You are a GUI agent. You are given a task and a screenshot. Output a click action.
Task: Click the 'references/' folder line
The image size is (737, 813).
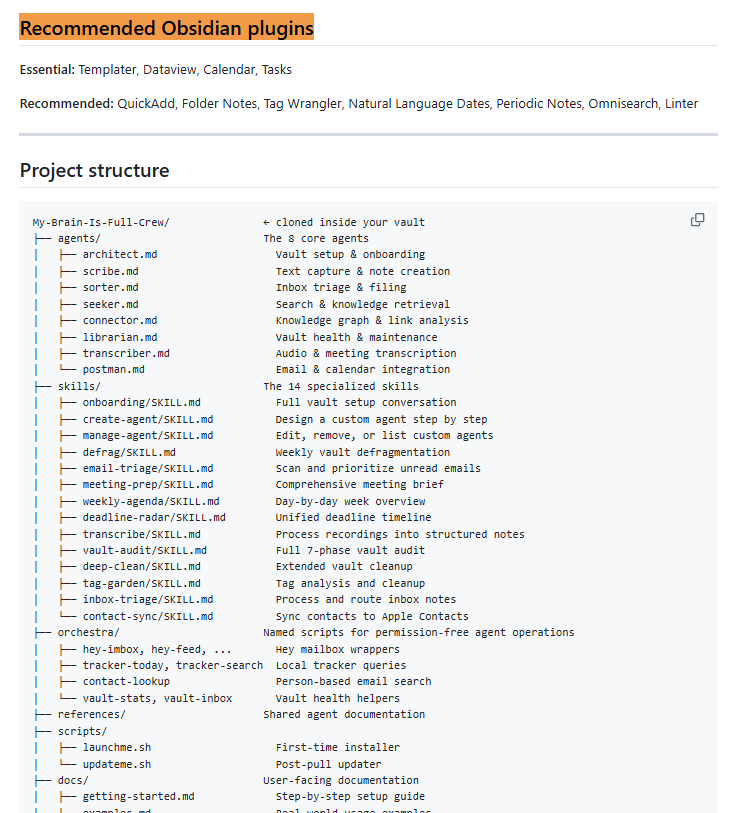pyautogui.click(x=91, y=714)
